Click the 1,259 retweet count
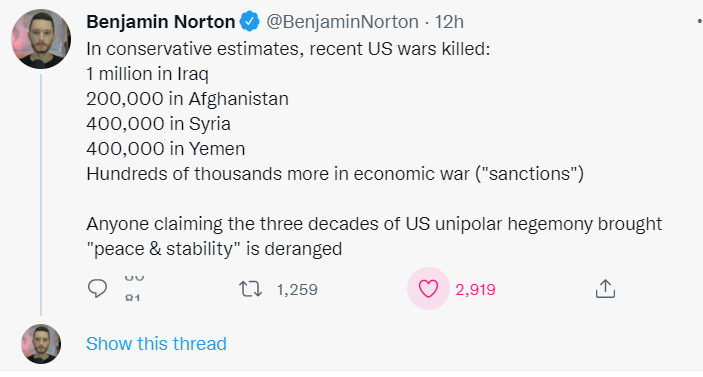703x377 pixels. click(297, 290)
